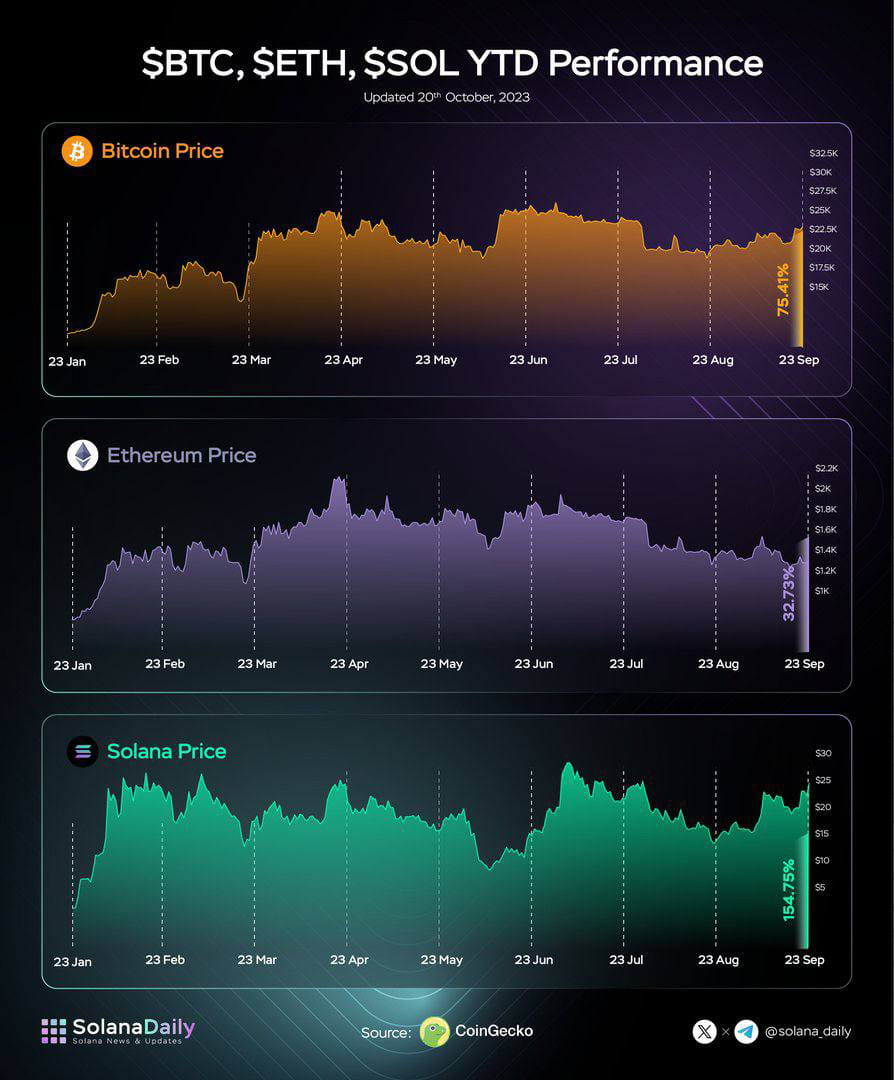The image size is (894, 1080).
Task: Click the $1.6K Ethereum price tick
Action: pos(826,530)
